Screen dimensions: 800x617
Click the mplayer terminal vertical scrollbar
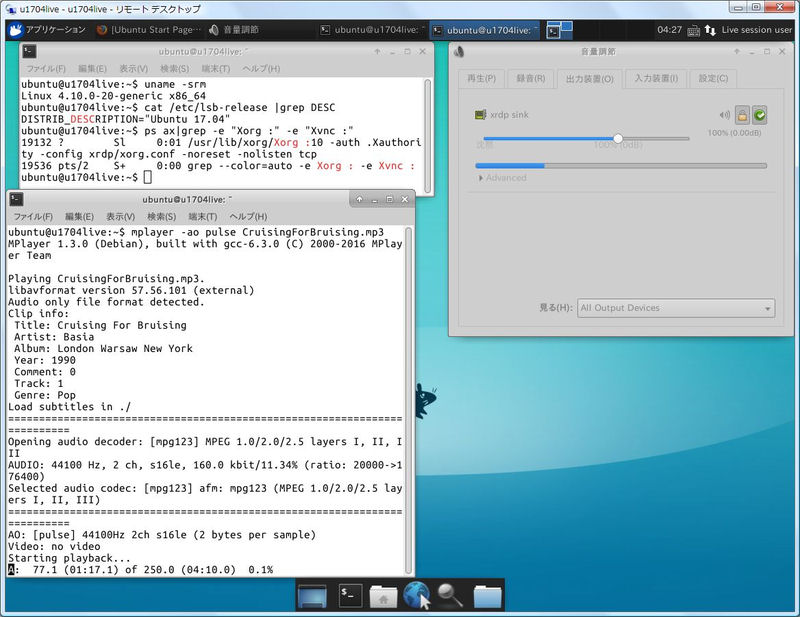click(408, 400)
